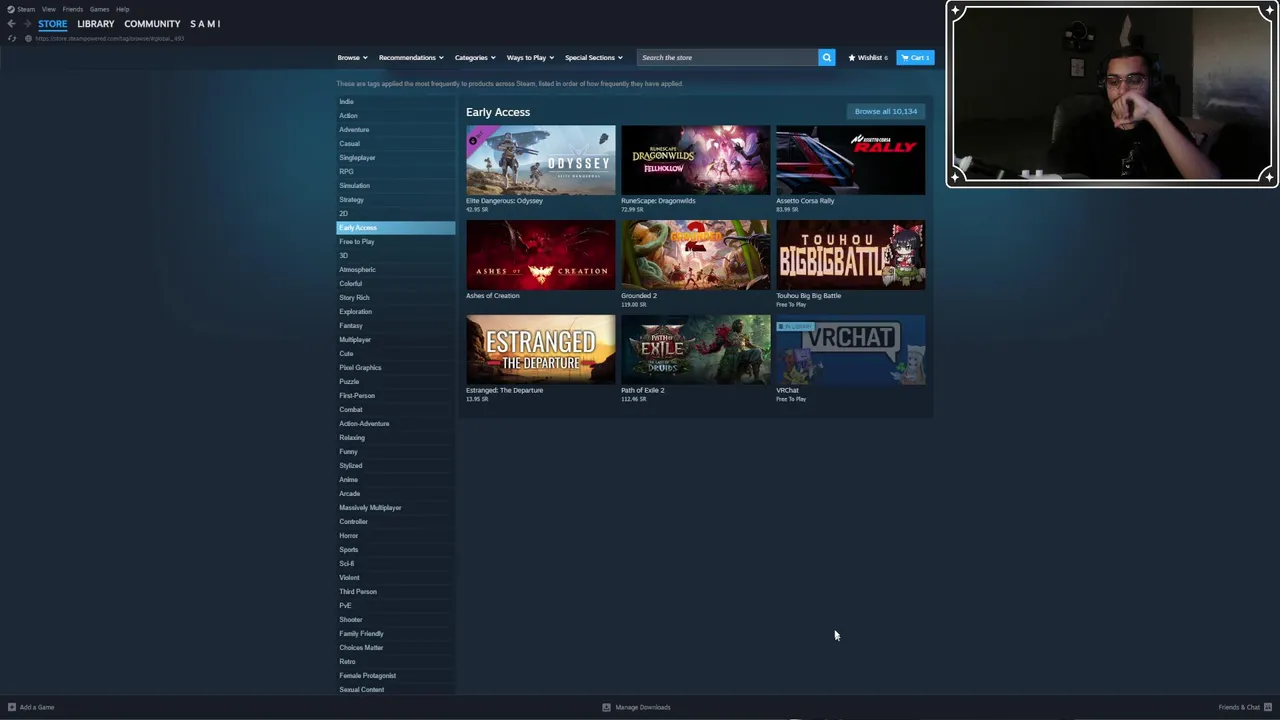
Task: Open the Grounded 2 game thumbnail
Action: point(695,255)
